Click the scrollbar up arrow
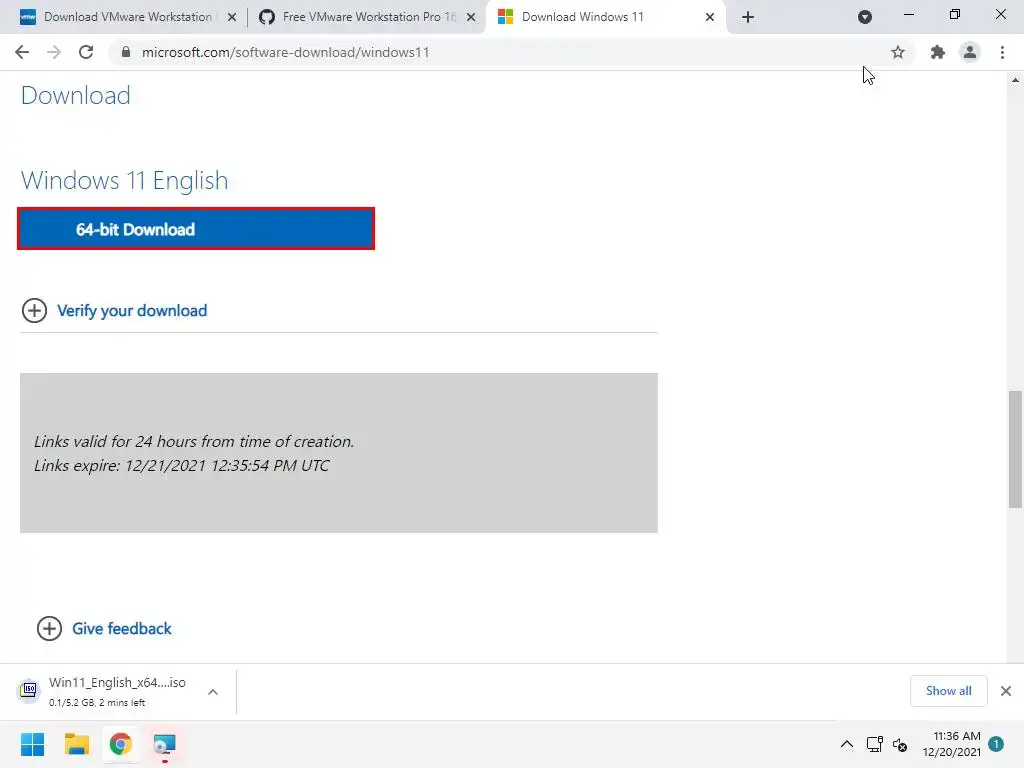This screenshot has width=1024, height=768. (x=1015, y=80)
